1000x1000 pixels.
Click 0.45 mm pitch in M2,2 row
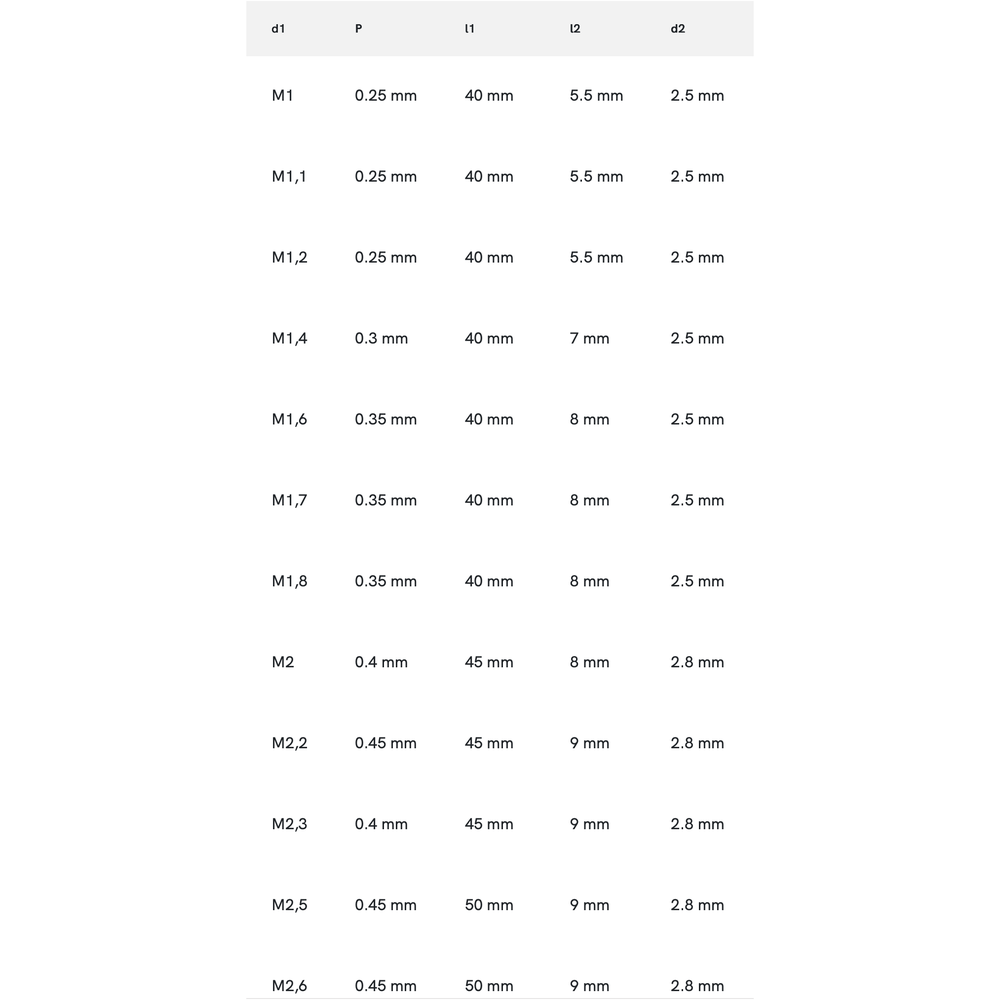click(x=385, y=744)
